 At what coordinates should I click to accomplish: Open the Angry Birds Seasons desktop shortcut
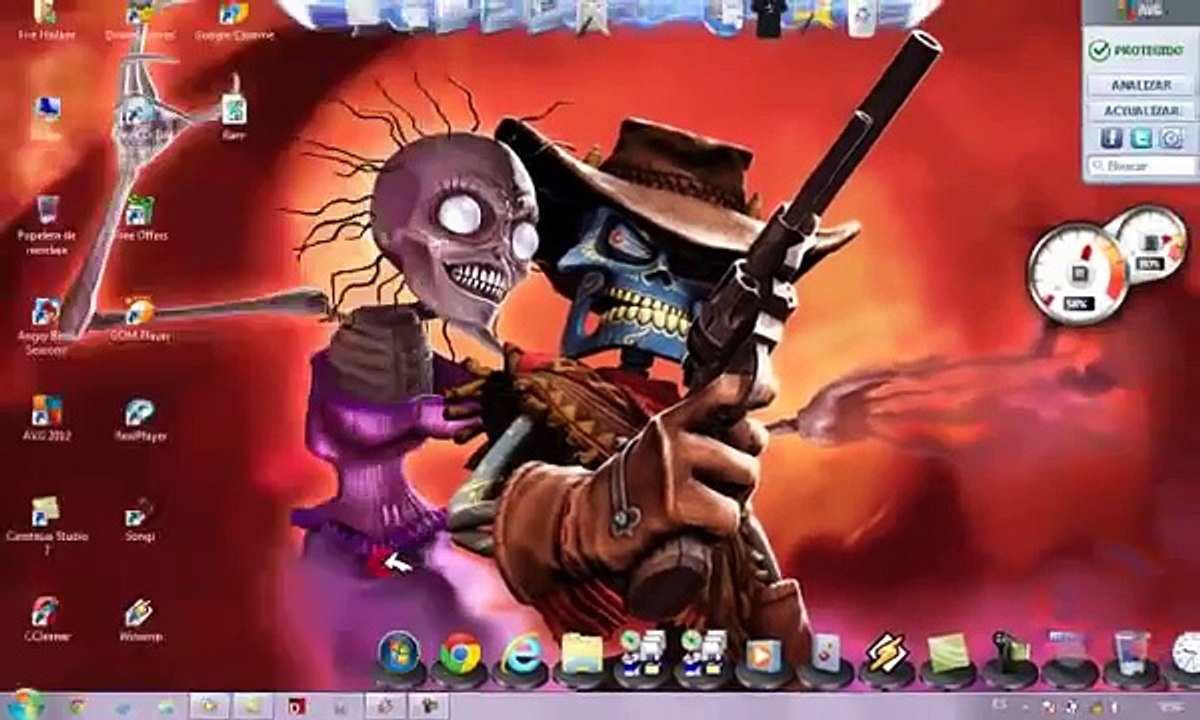pyautogui.click(x=44, y=323)
